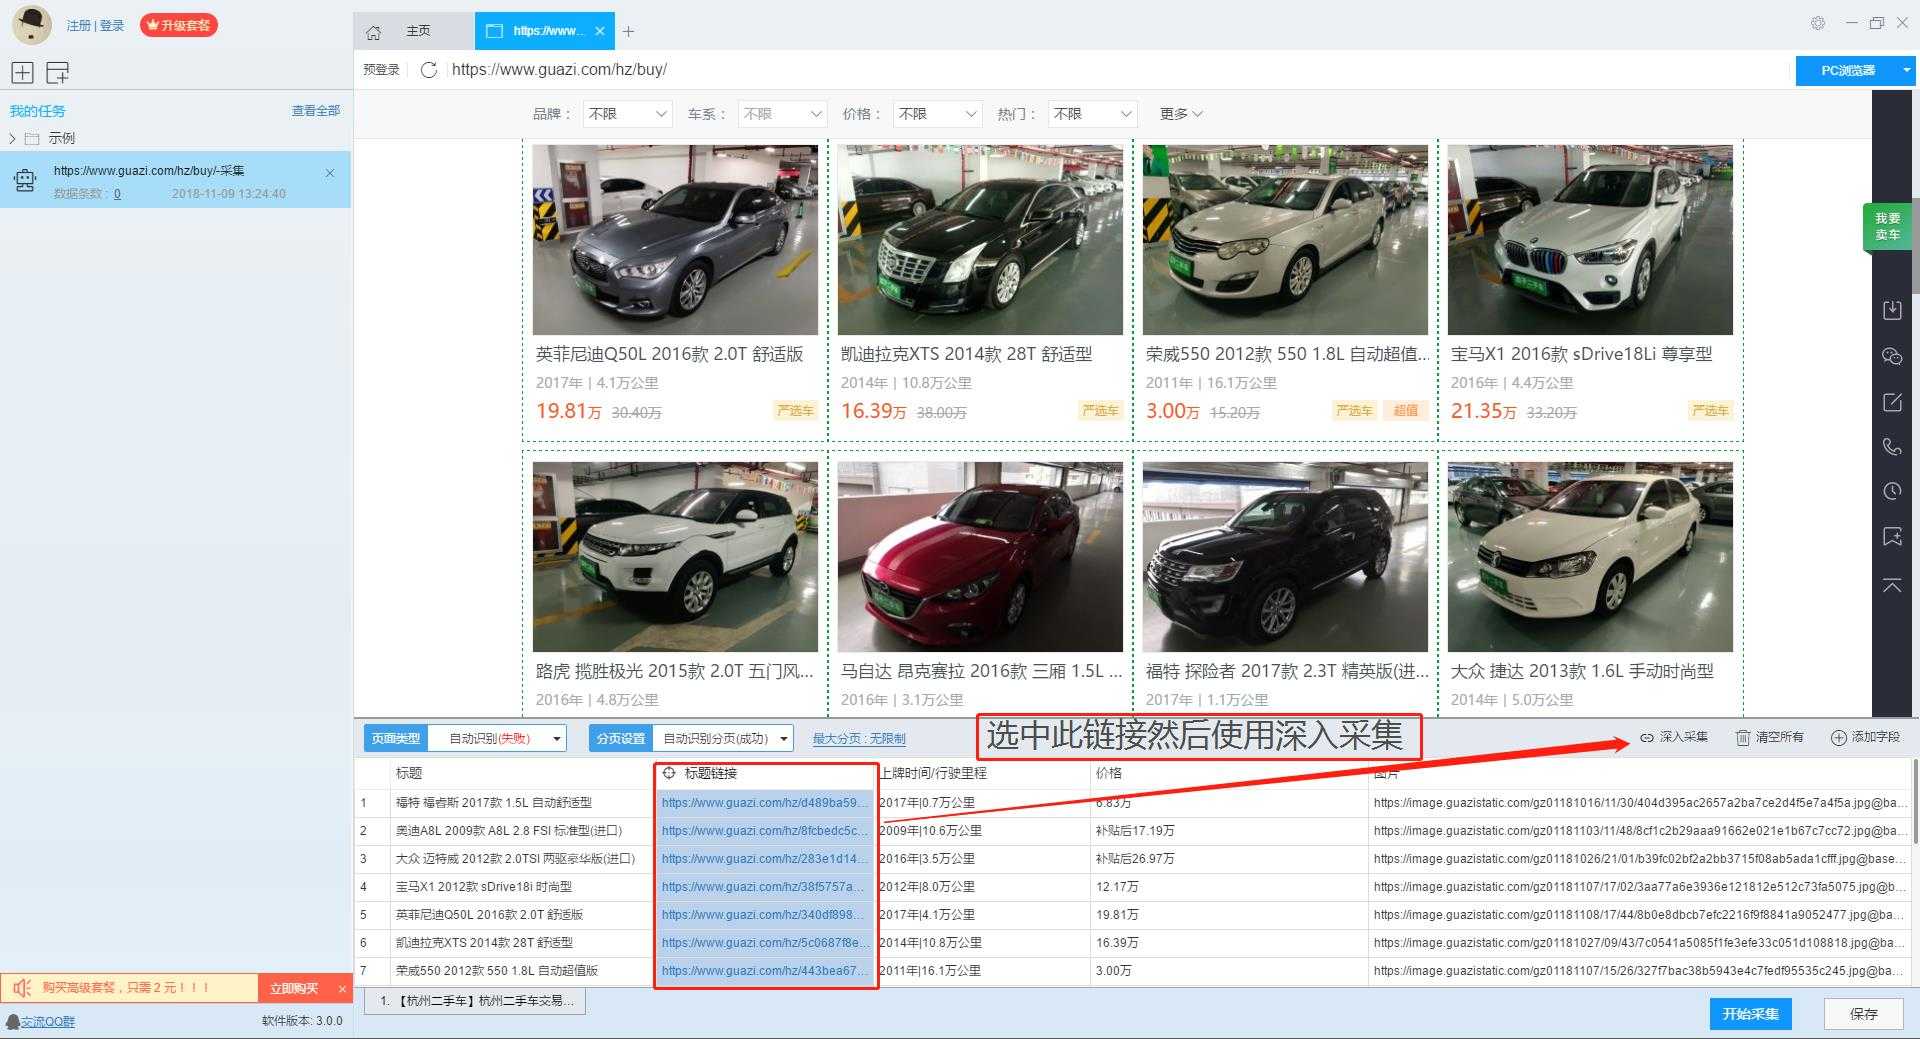Image resolution: width=1920 pixels, height=1039 pixels.
Task: Click the 我要卖车 green button
Action: click(x=1887, y=226)
